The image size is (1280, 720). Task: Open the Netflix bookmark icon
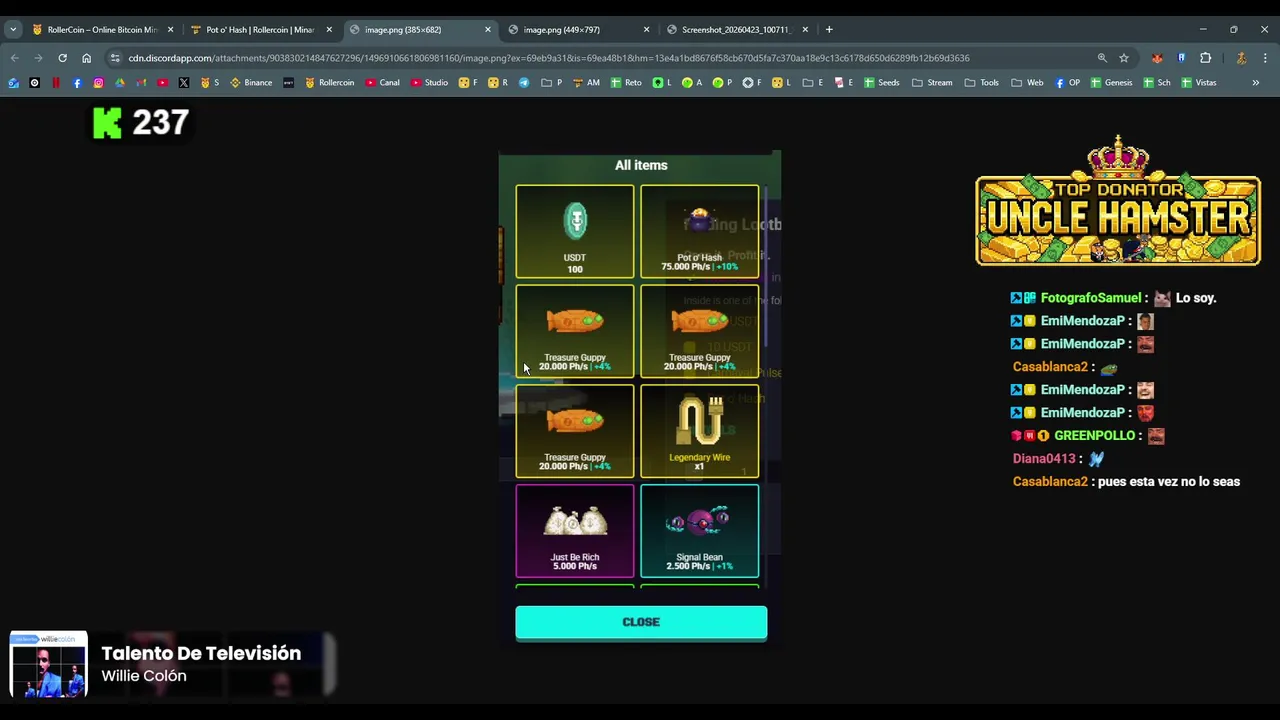56,83
